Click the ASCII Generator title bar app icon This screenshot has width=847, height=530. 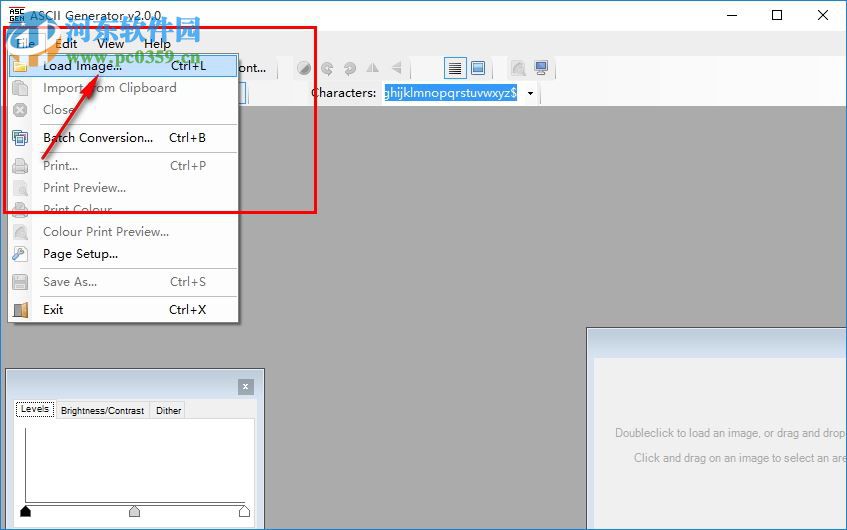[17, 15]
